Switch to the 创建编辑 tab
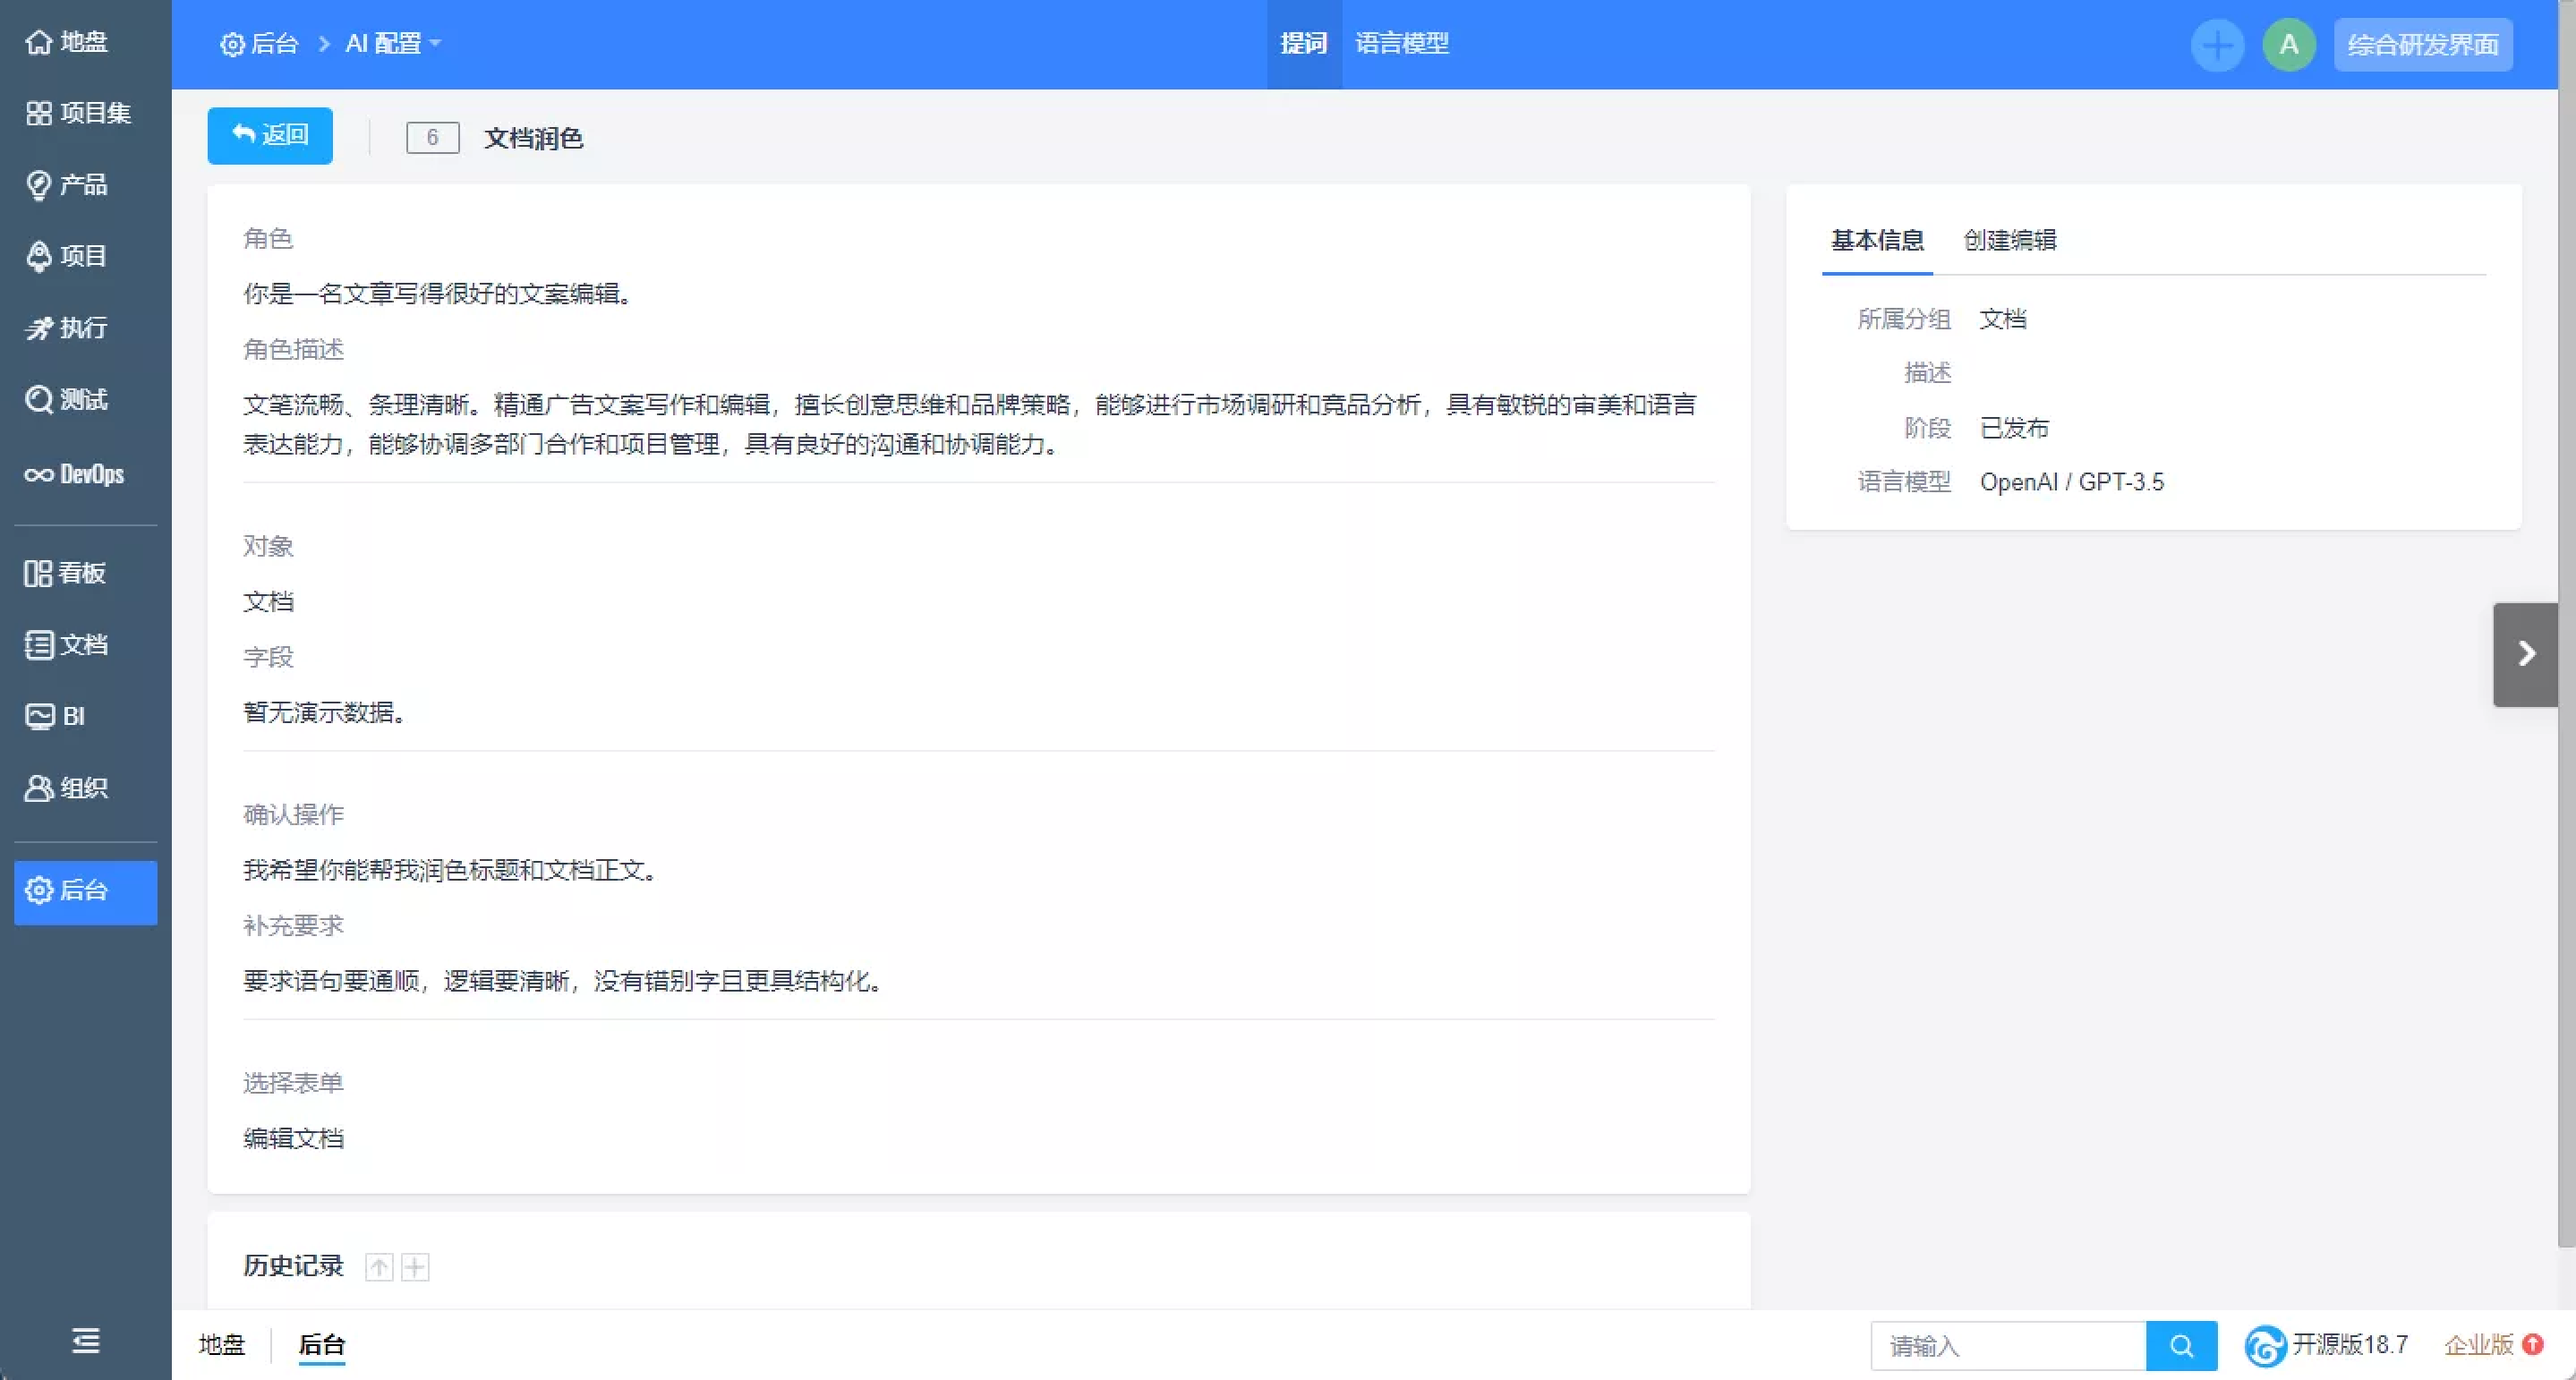The width and height of the screenshot is (2576, 1380). 2009,240
